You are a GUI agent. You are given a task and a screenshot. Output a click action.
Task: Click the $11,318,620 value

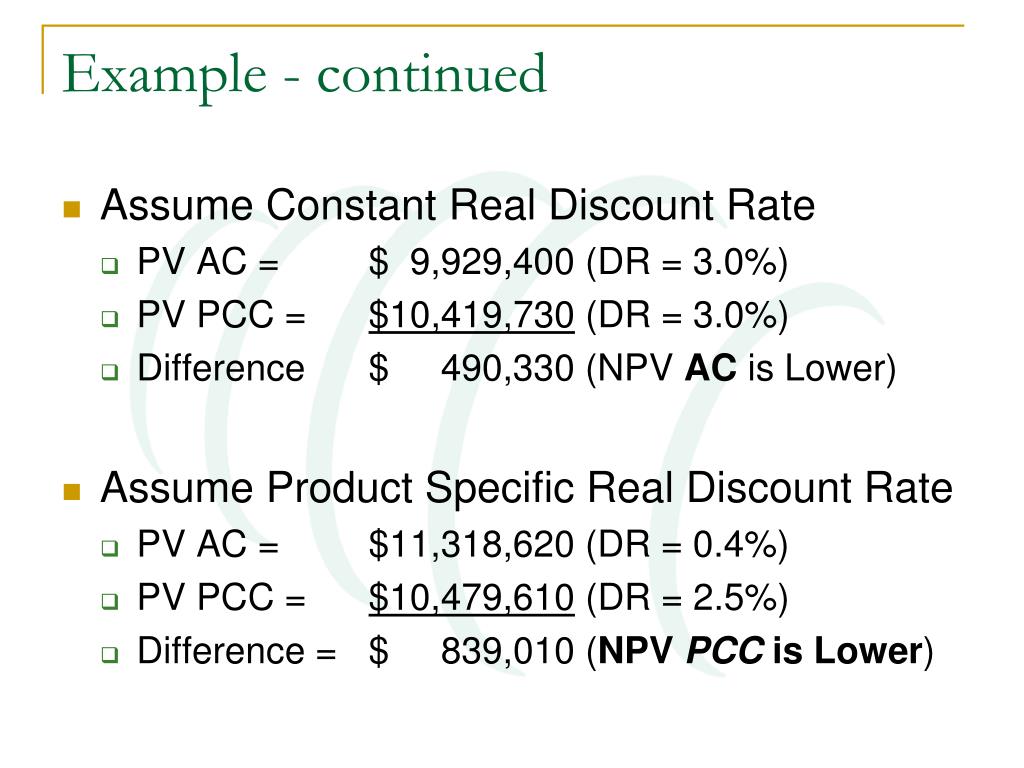(x=472, y=545)
